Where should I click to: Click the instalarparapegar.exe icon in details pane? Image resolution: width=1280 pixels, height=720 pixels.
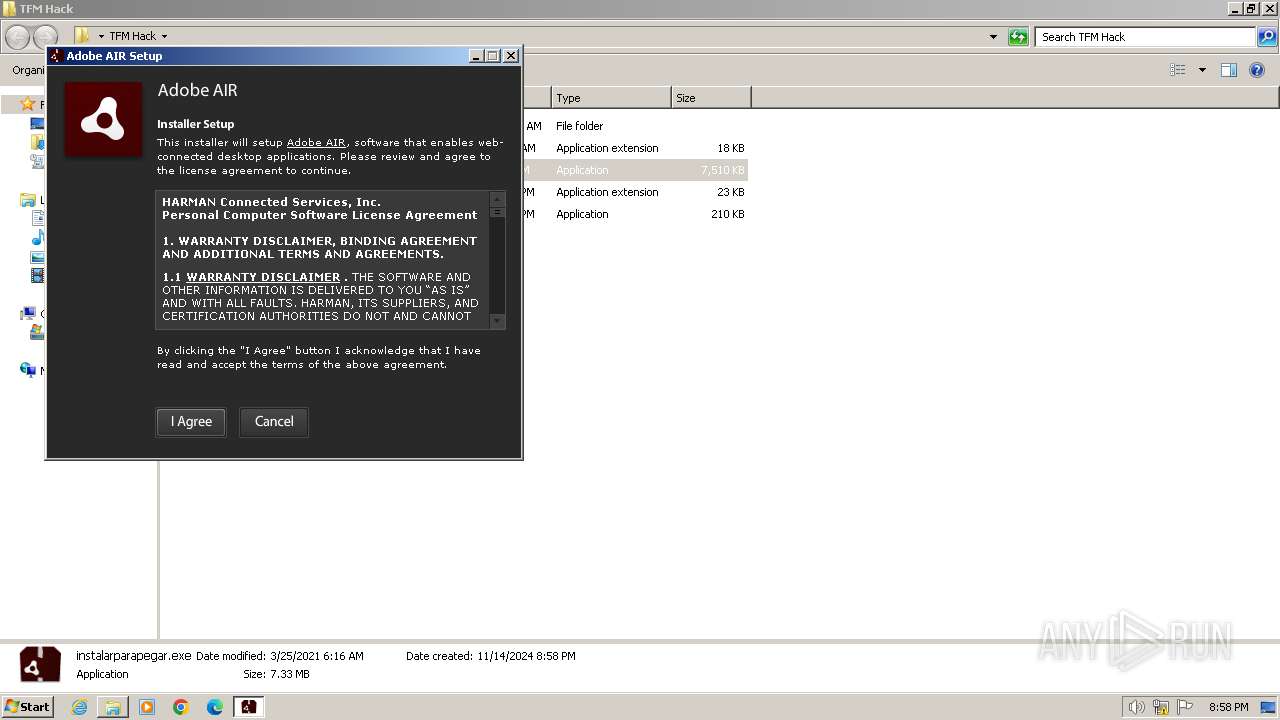(41, 665)
